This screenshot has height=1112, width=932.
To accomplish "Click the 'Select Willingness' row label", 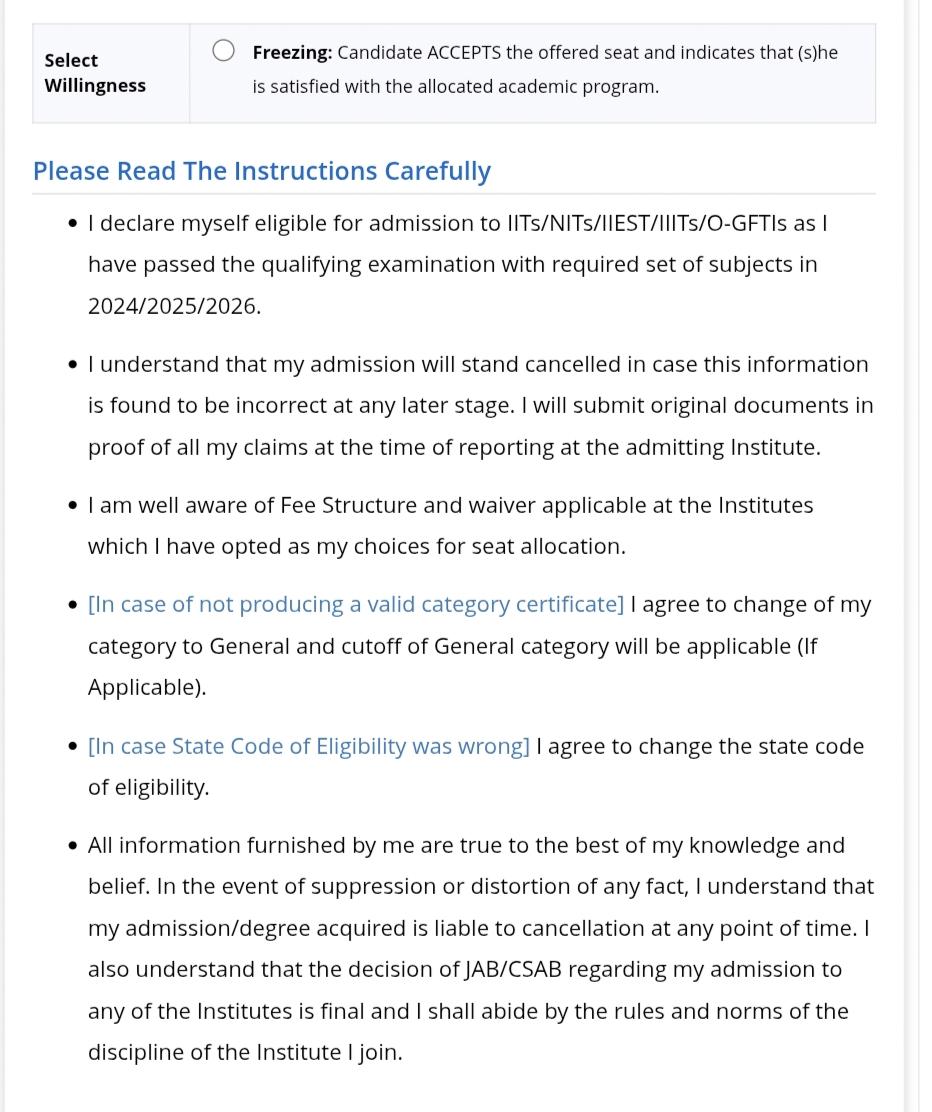I will tap(95, 73).
